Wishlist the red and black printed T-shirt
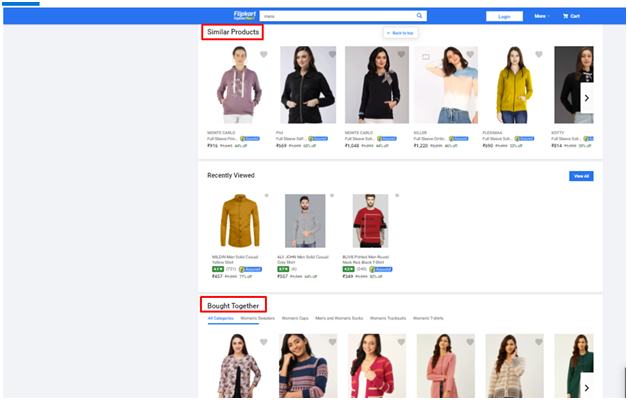 397,196
